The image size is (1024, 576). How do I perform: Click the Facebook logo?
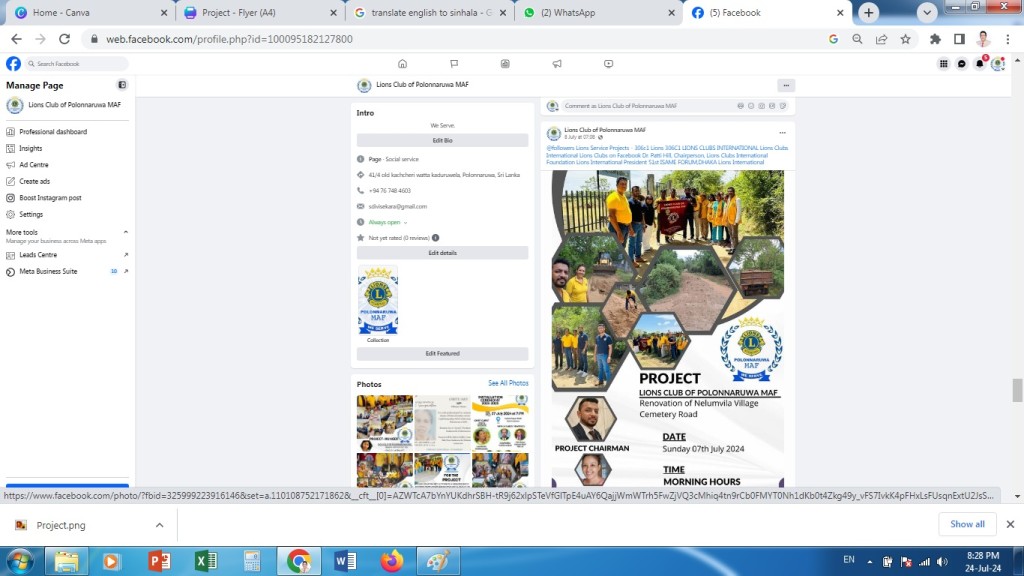[x=13, y=63]
